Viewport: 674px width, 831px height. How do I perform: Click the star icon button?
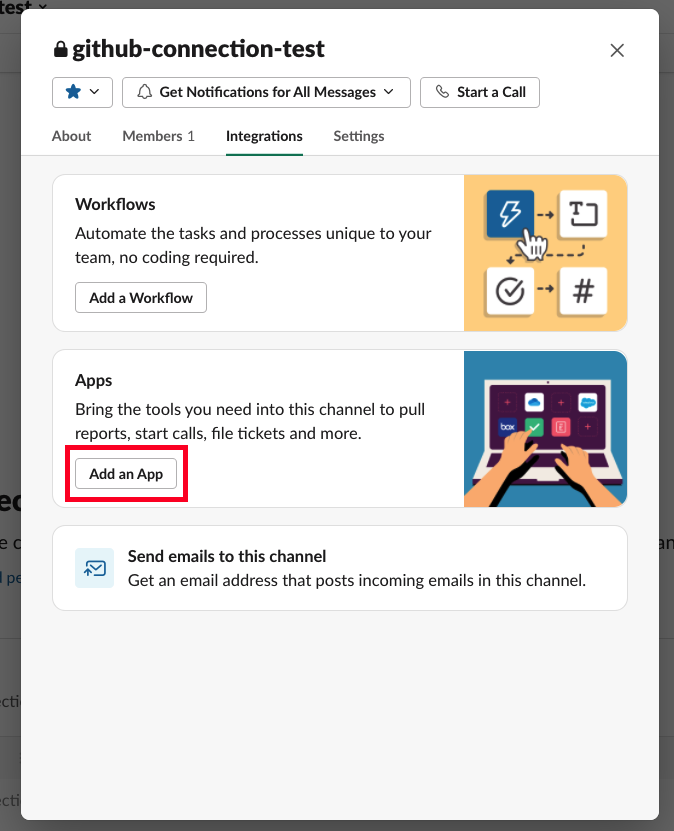(x=73, y=92)
